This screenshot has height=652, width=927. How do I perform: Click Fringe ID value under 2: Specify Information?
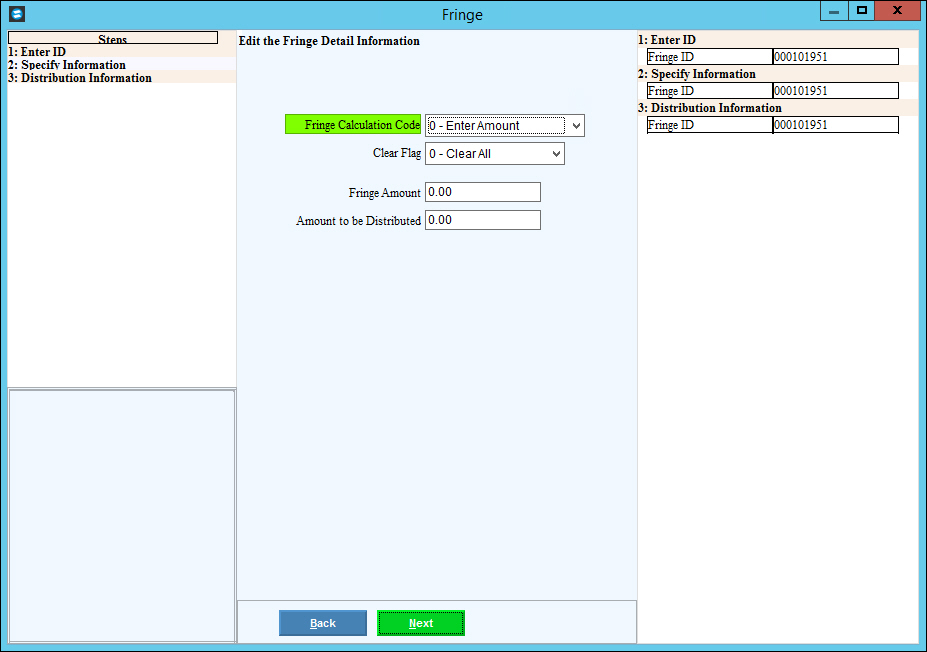[x=835, y=90]
